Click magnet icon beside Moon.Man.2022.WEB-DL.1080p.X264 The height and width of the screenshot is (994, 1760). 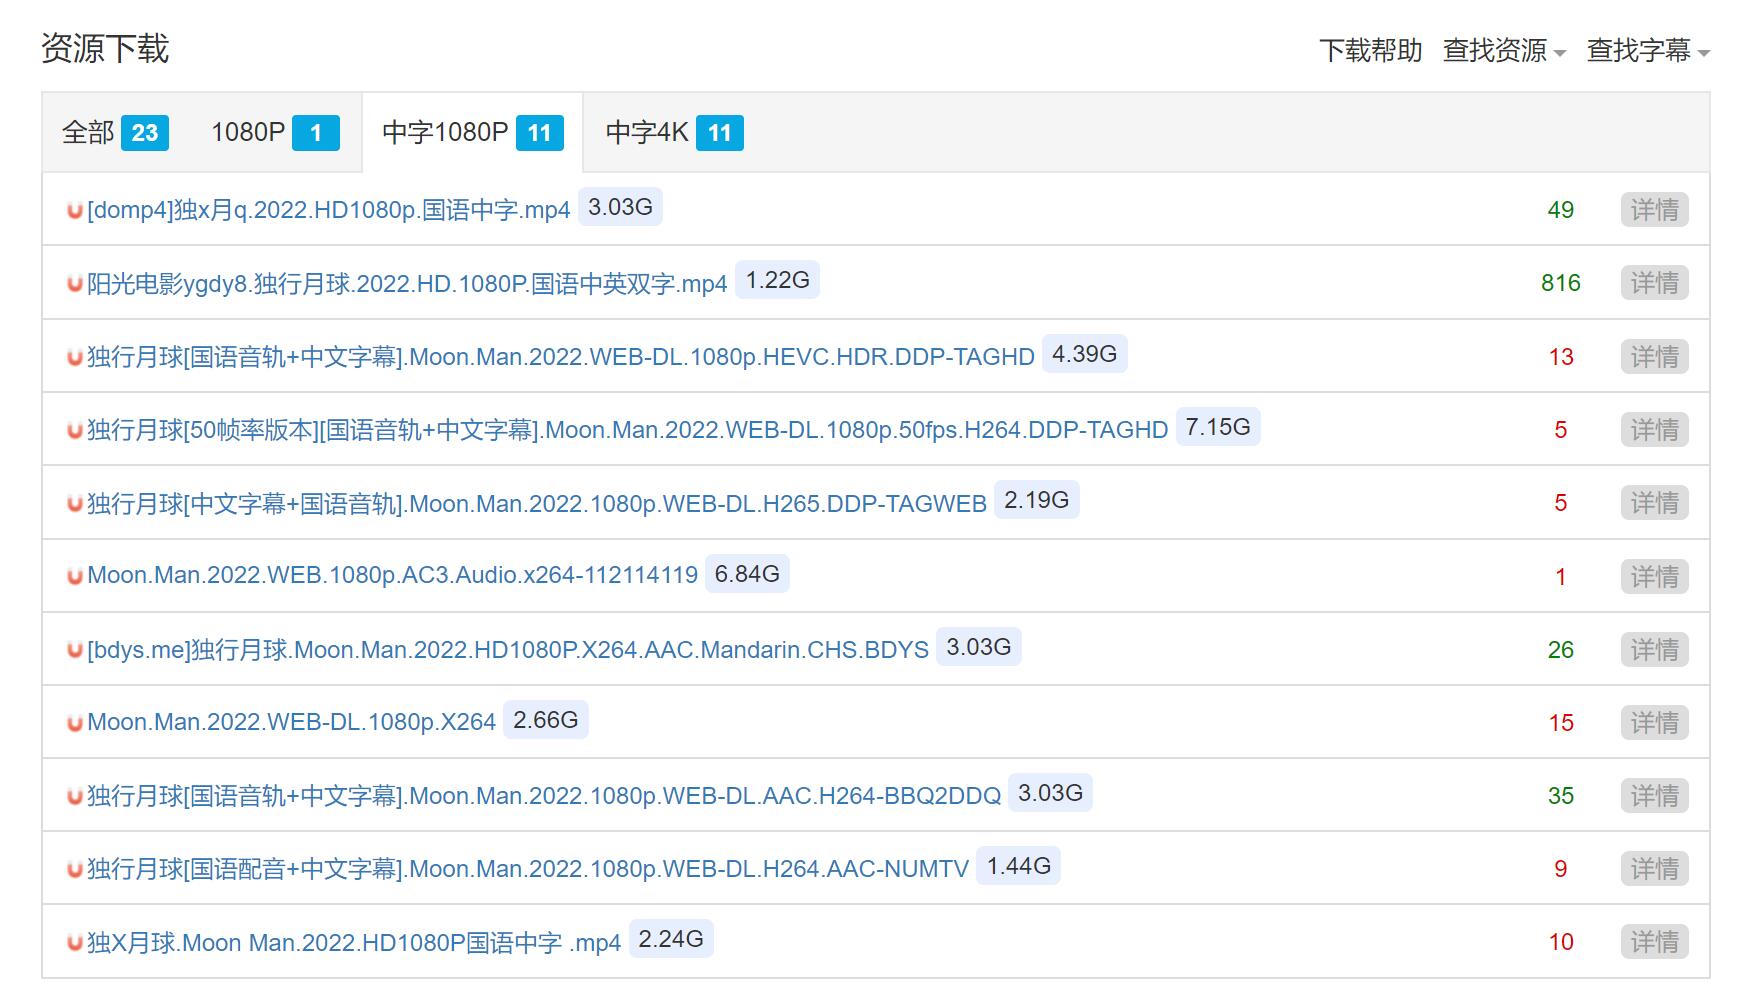[x=74, y=723]
